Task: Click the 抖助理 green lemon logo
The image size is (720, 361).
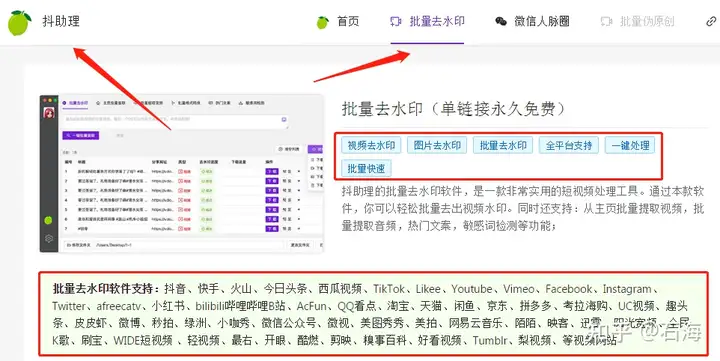Action: pos(20,23)
